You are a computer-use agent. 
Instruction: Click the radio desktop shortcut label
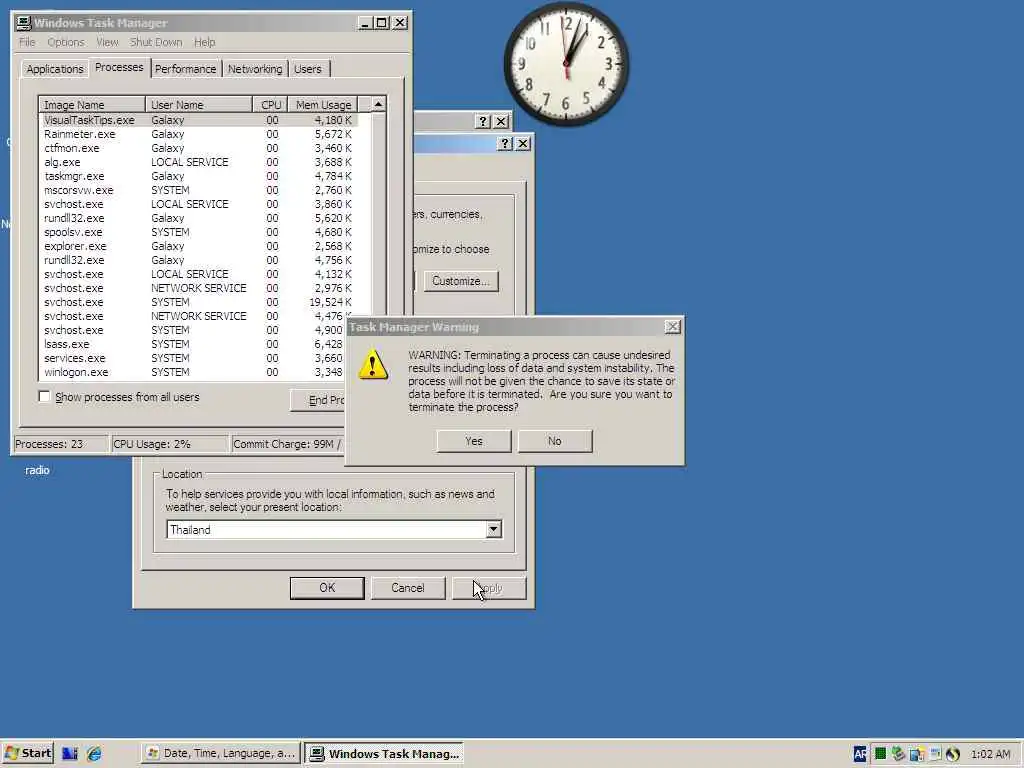coord(37,470)
